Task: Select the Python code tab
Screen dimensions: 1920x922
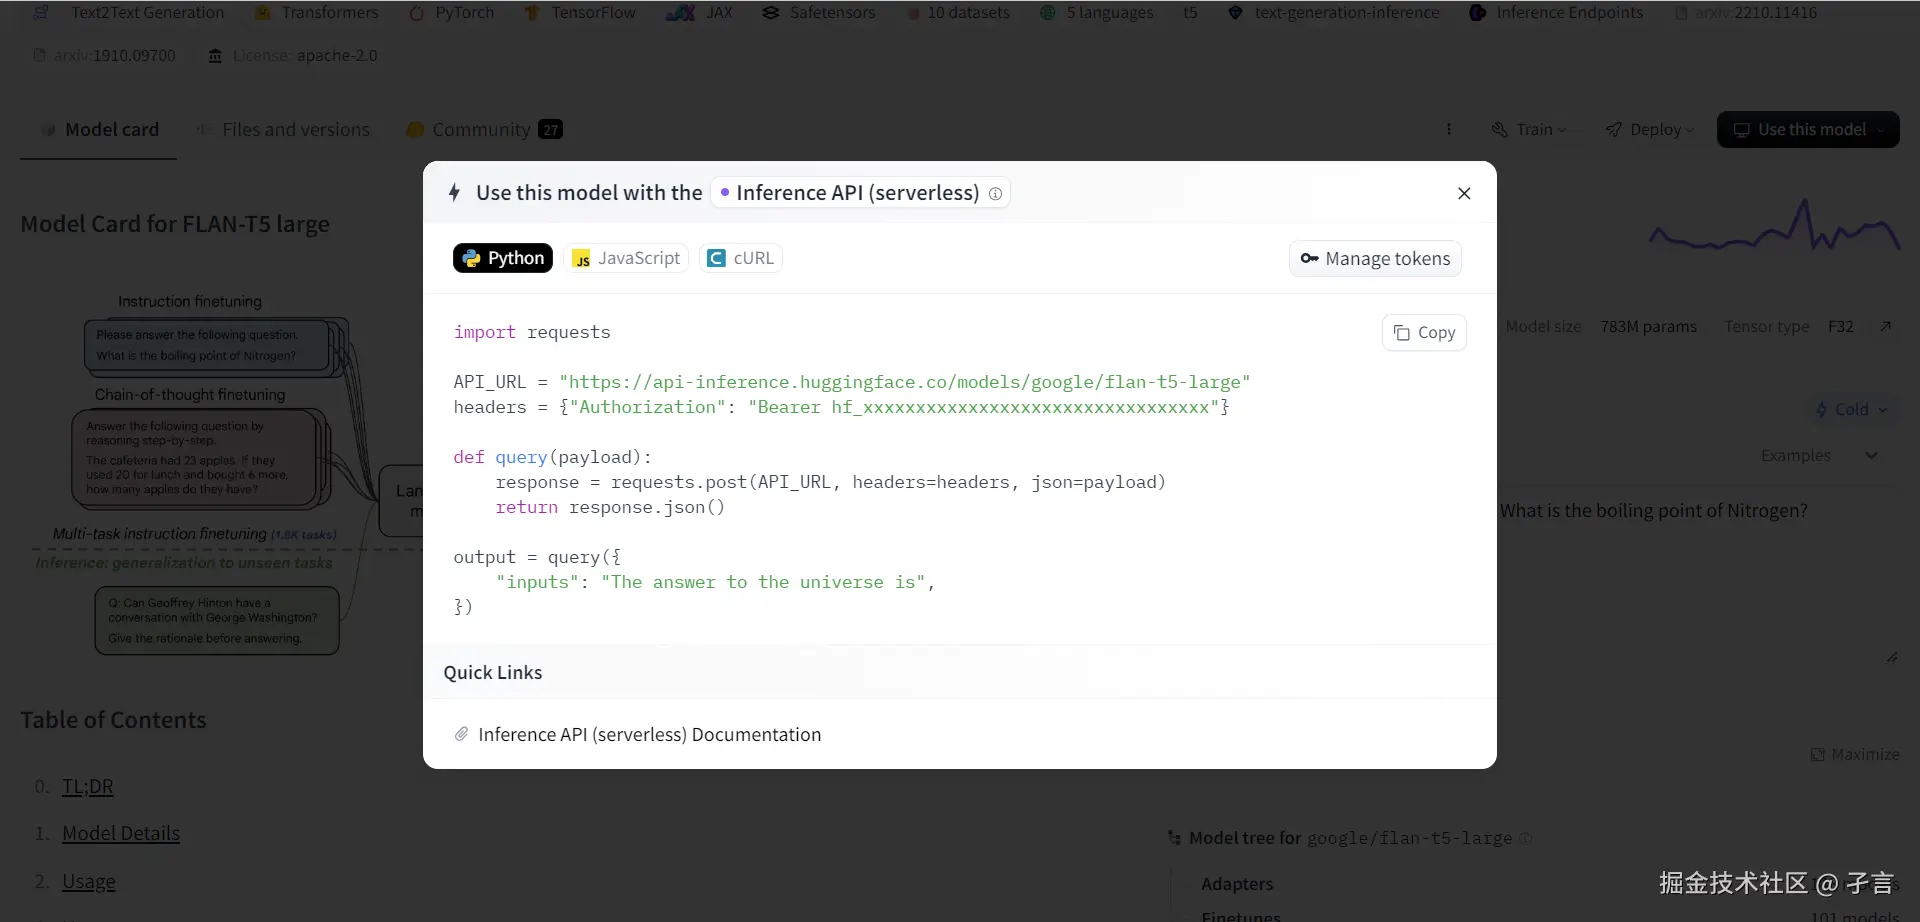Action: point(503,258)
